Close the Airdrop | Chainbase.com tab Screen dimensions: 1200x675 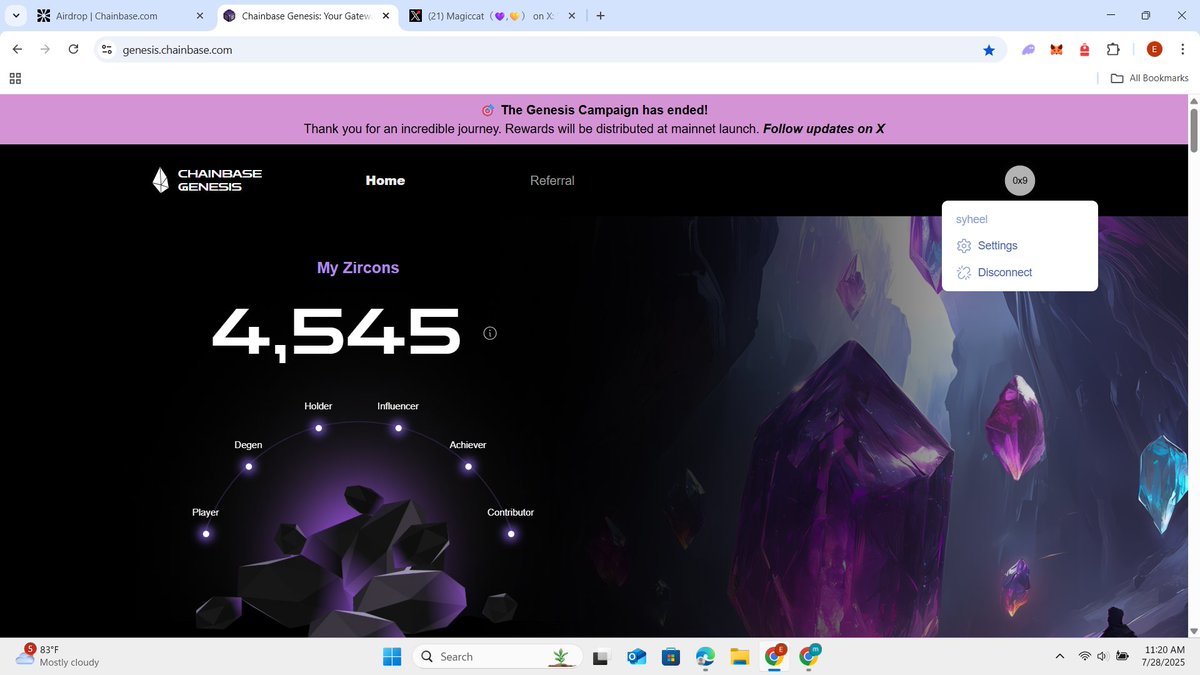coord(199,16)
